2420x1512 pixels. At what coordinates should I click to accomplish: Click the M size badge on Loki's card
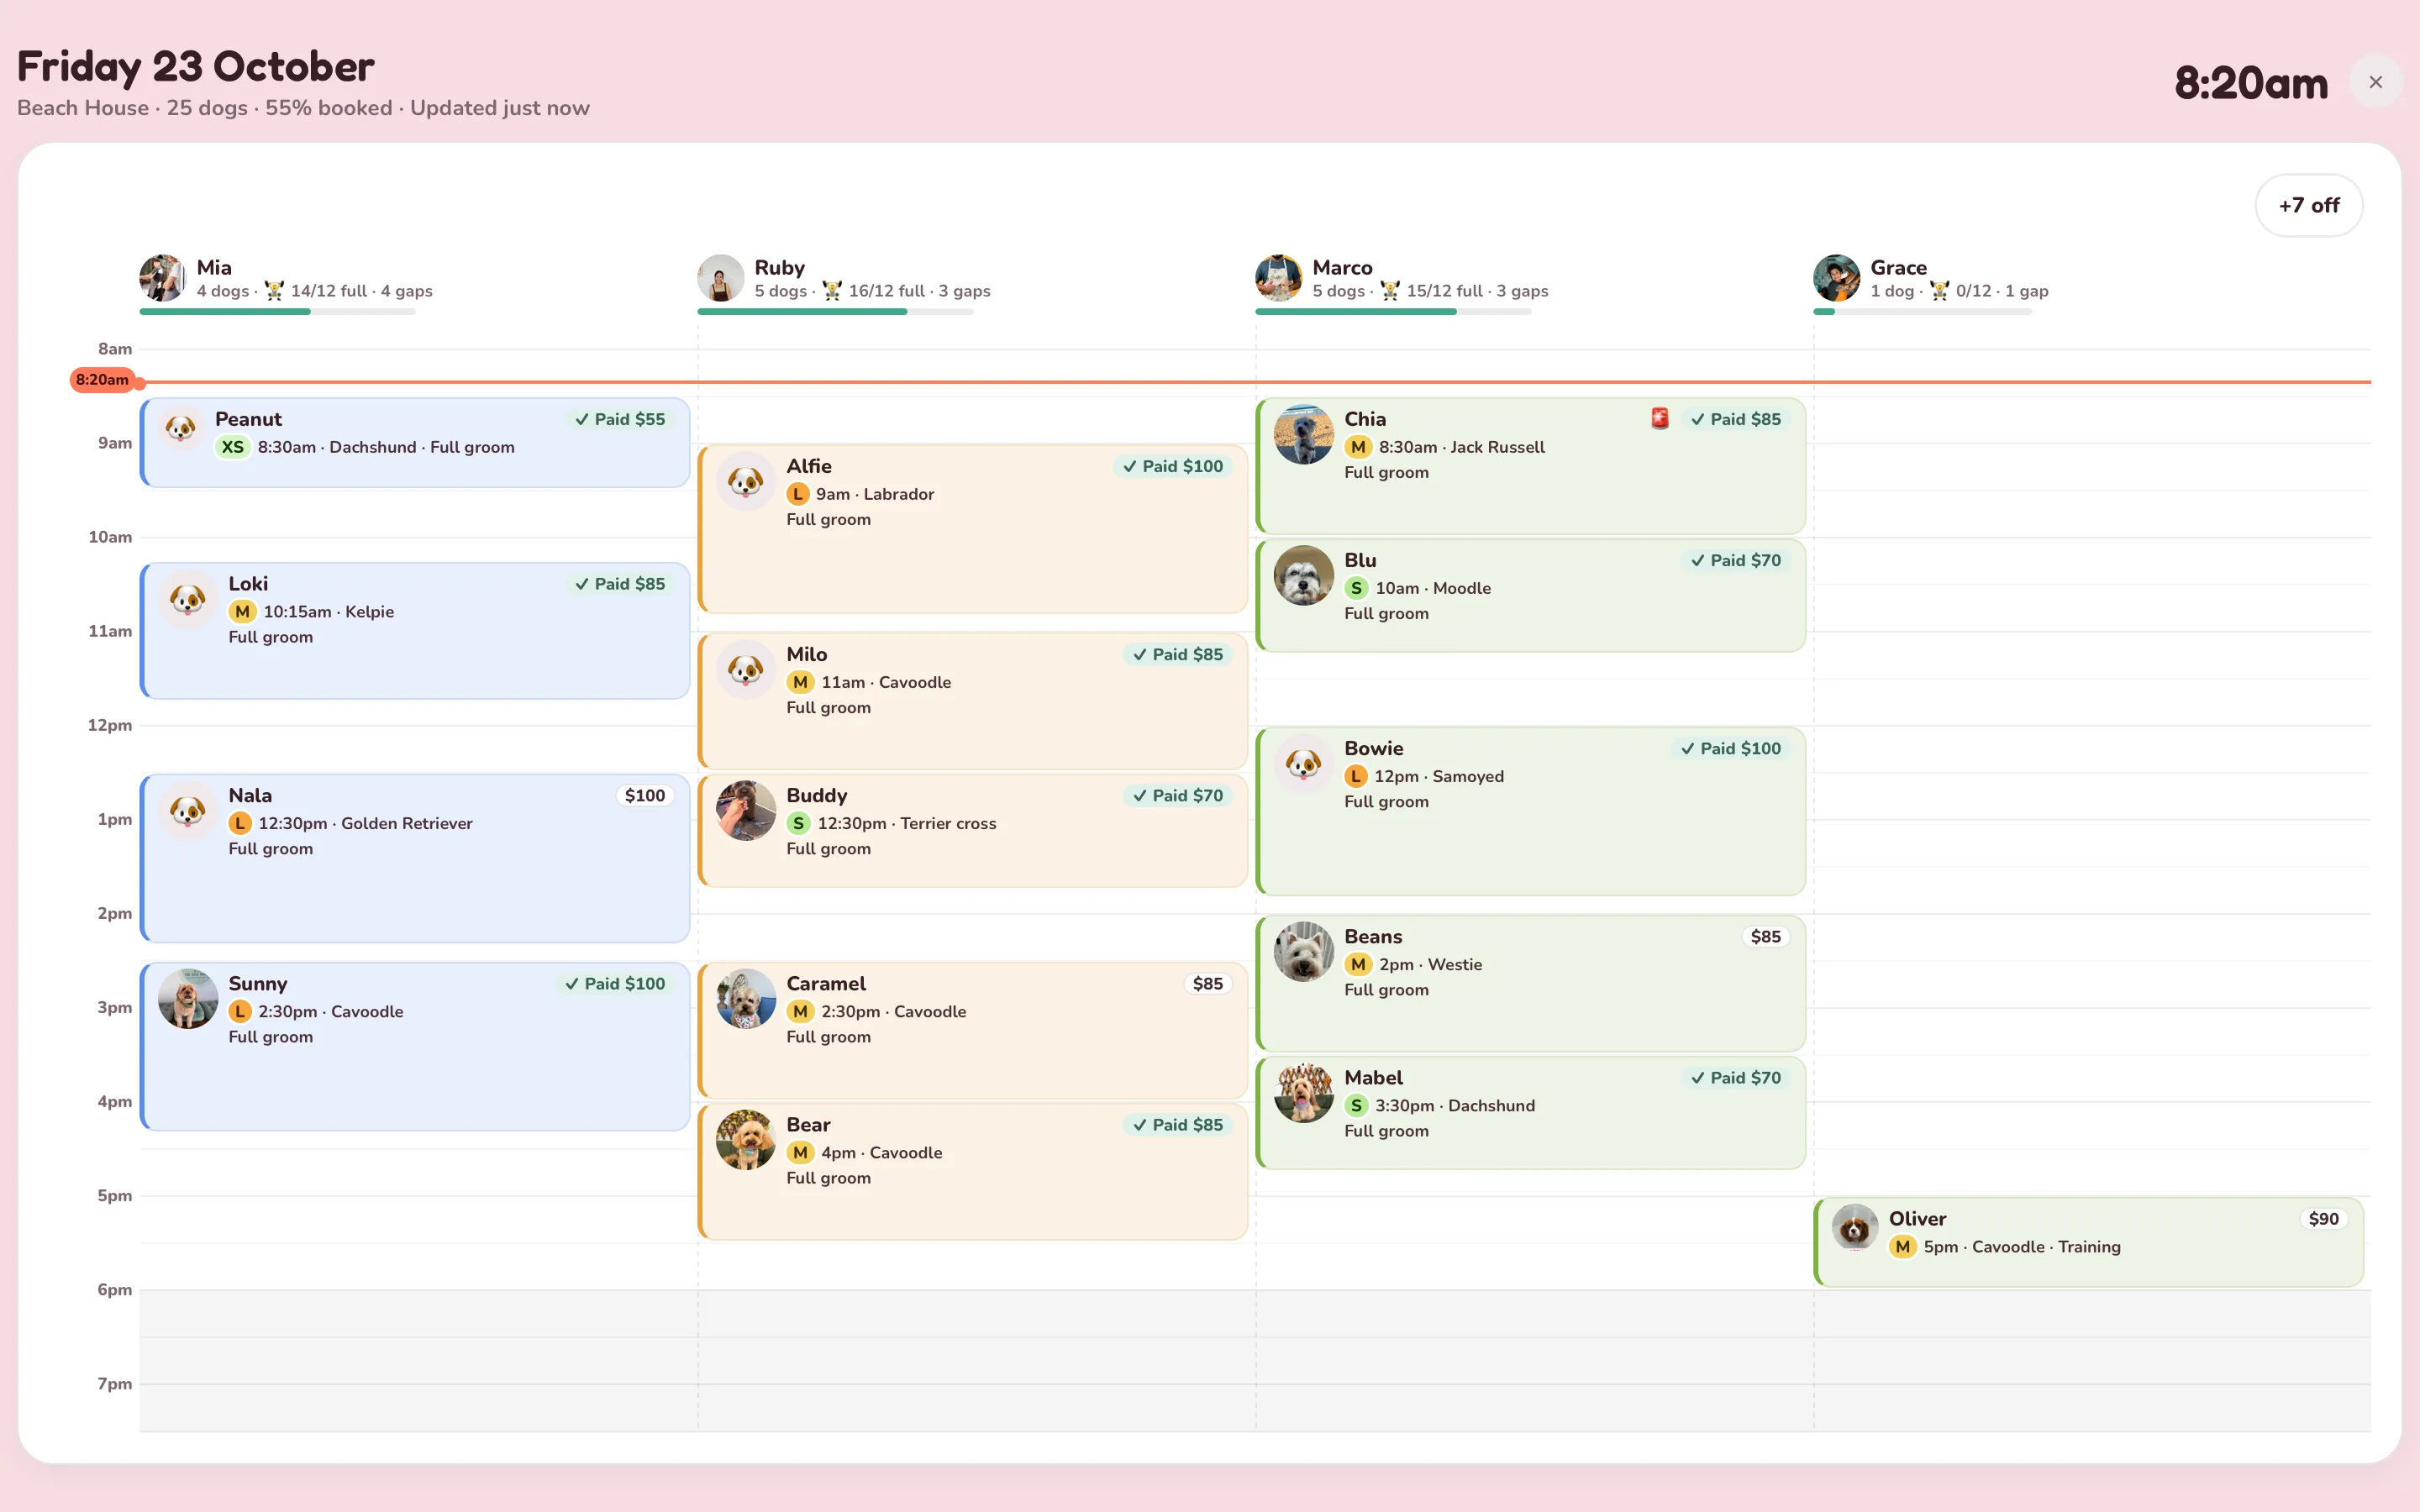242,612
